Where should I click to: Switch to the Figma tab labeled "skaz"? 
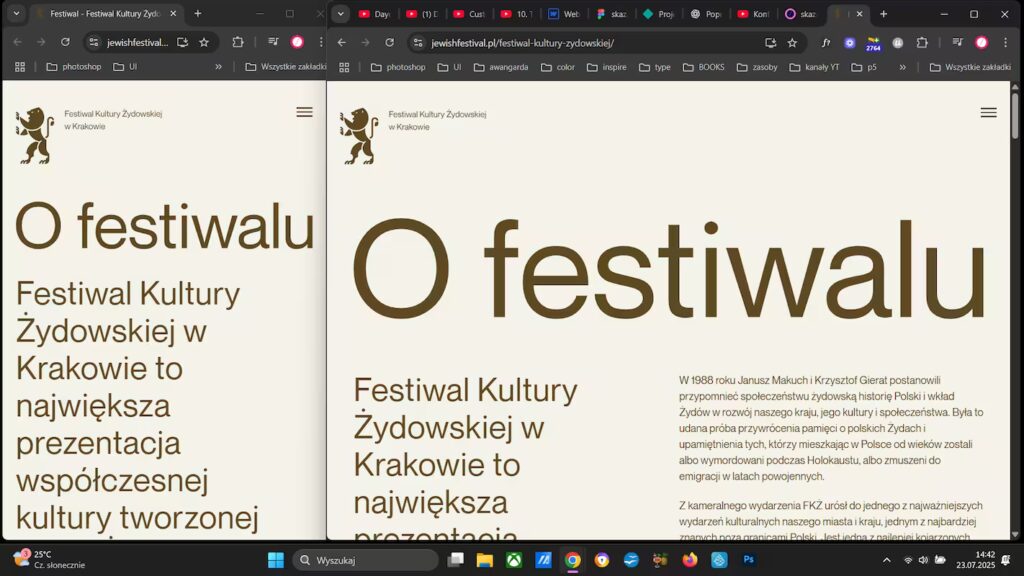pos(609,14)
